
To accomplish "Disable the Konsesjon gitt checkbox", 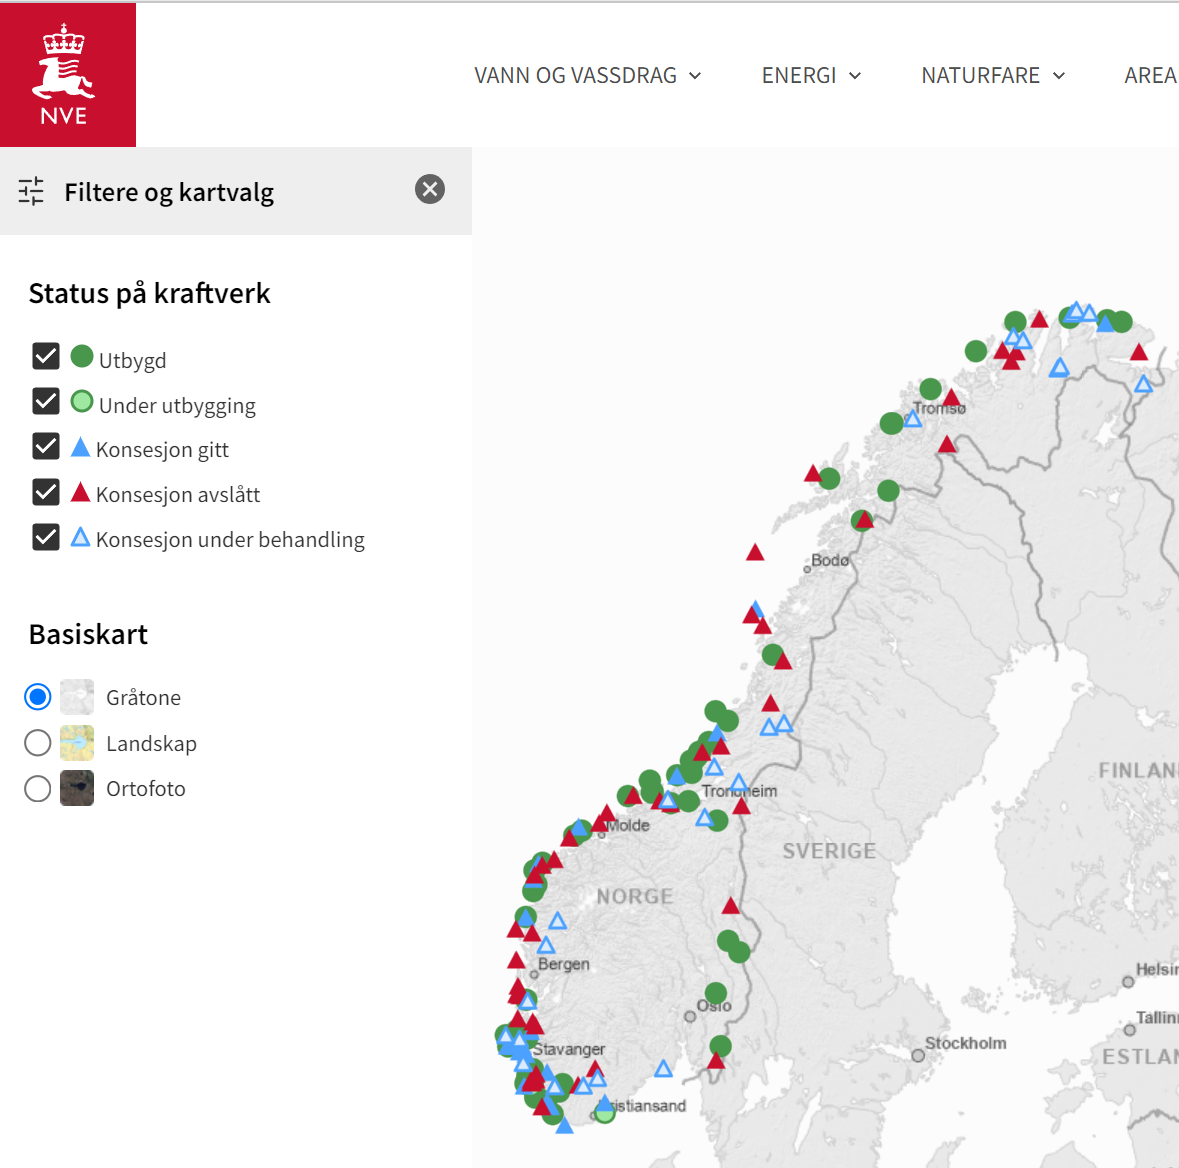I will pos(46,446).
